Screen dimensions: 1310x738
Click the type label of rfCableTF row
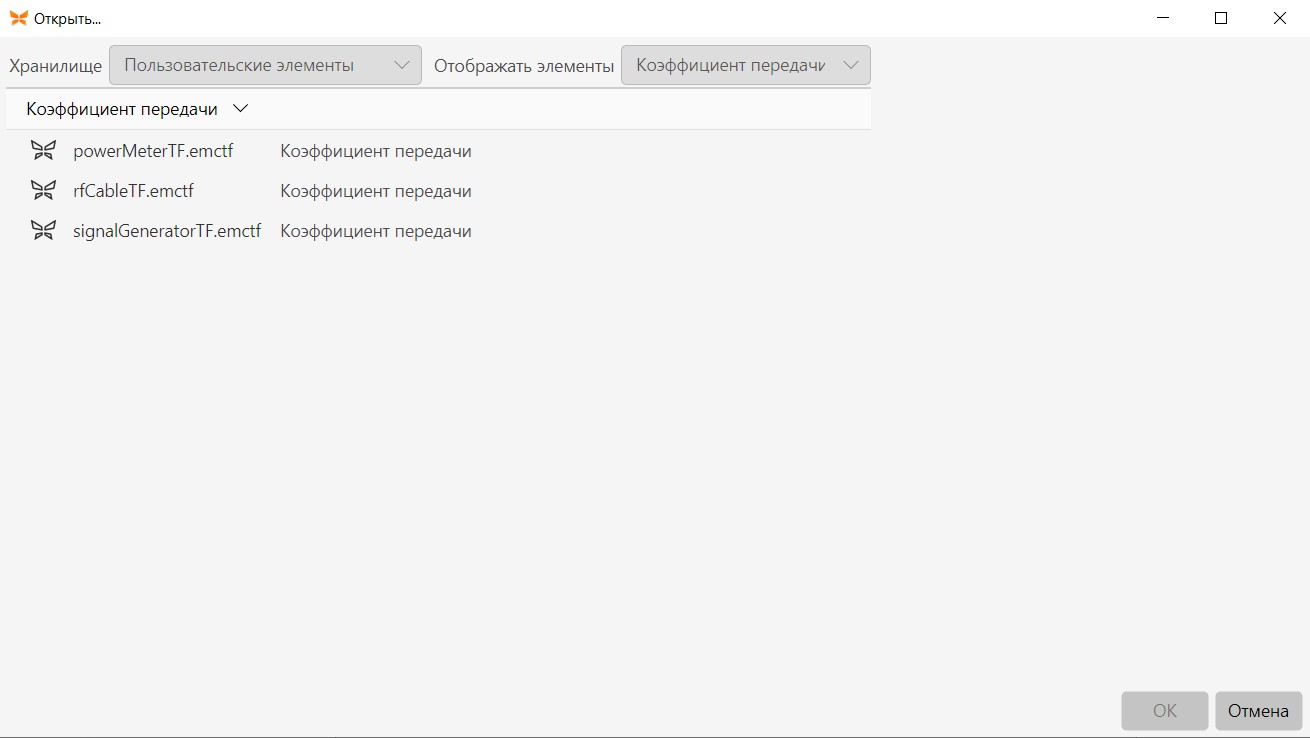click(376, 190)
